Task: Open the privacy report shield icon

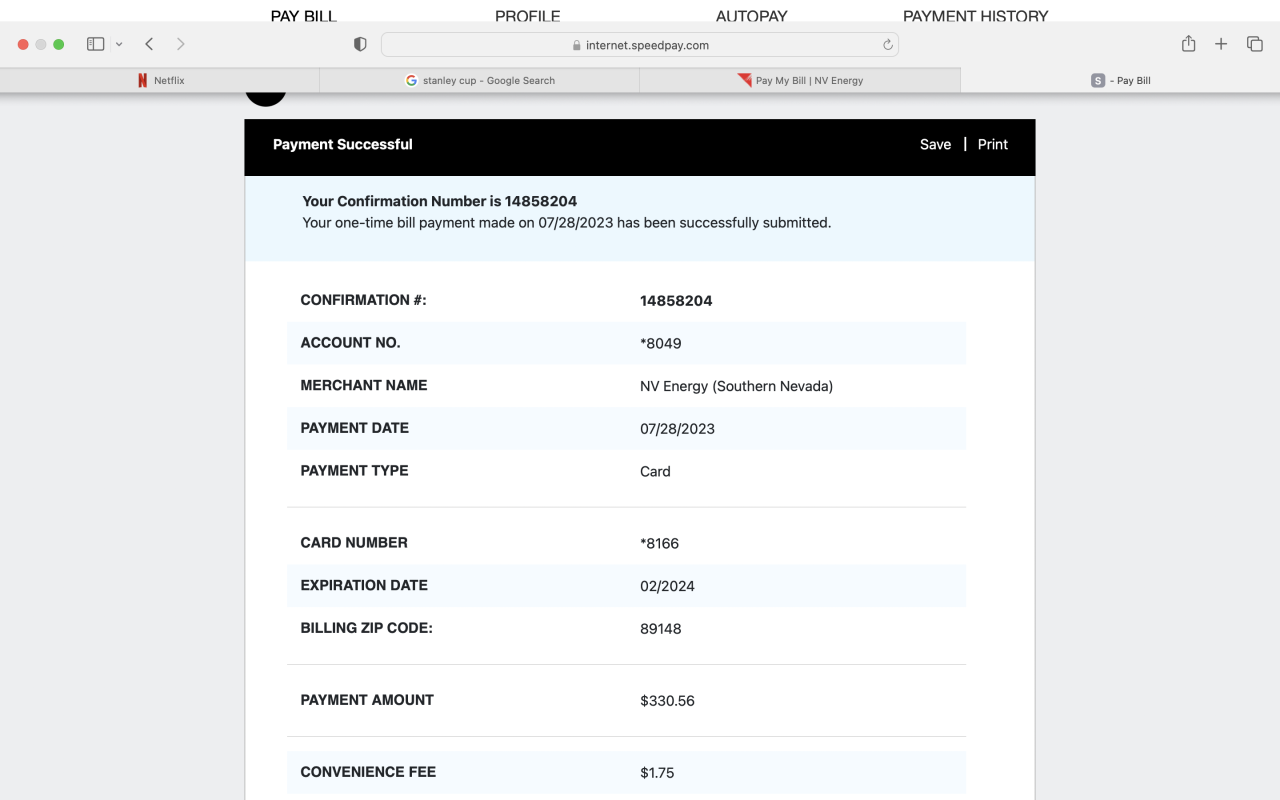Action: 360,44
